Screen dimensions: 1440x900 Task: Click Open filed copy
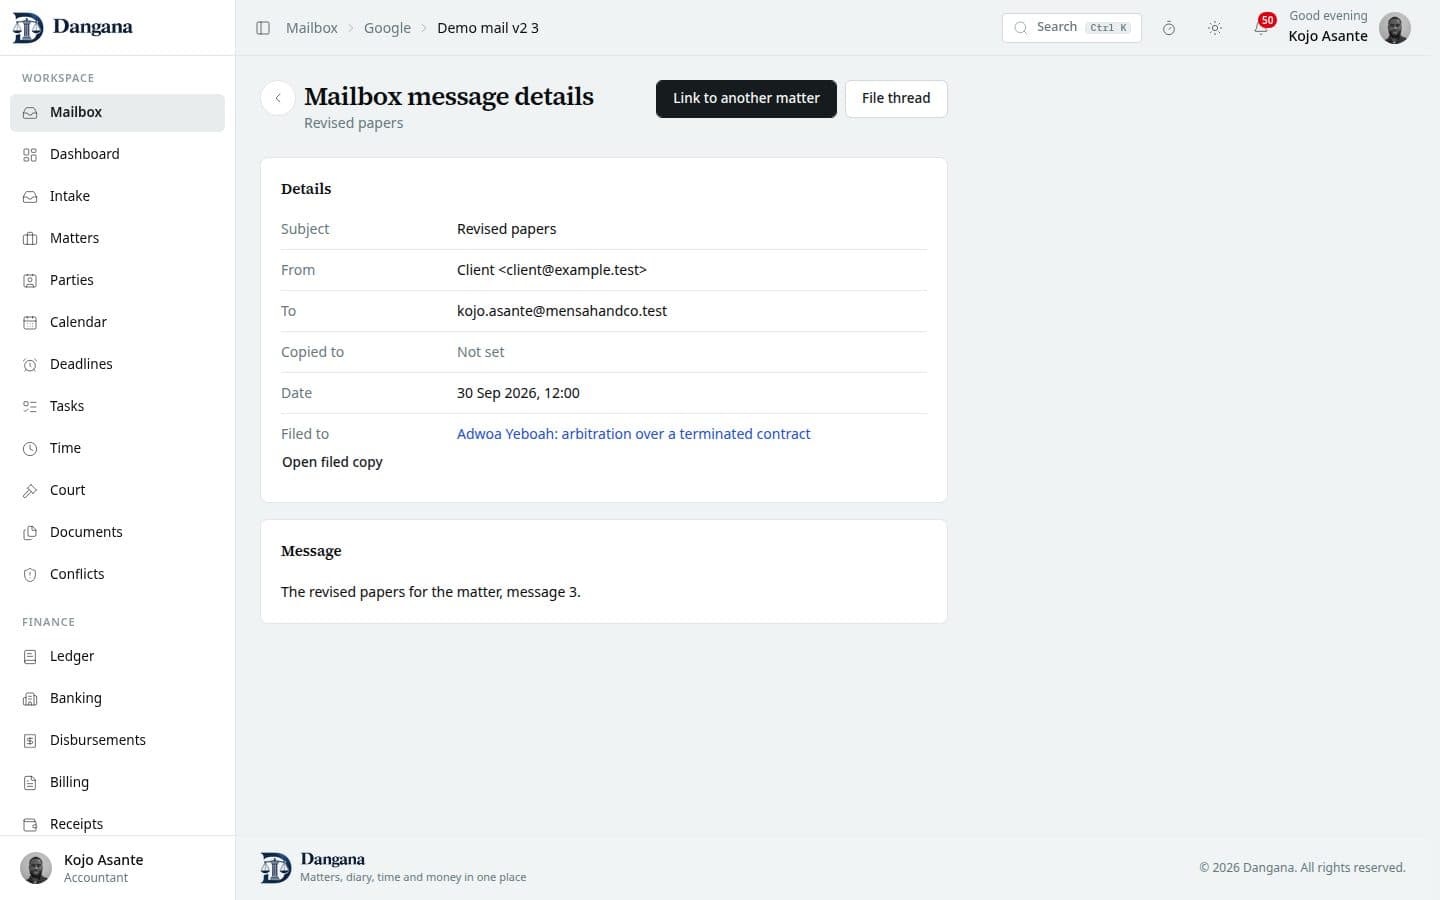tap(332, 462)
